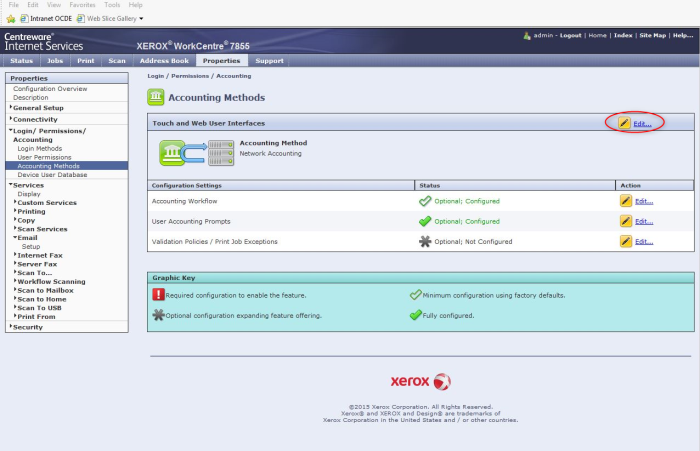This screenshot has height=451, width=700.
Task: Expand the Security section in sidebar
Action: [28, 327]
